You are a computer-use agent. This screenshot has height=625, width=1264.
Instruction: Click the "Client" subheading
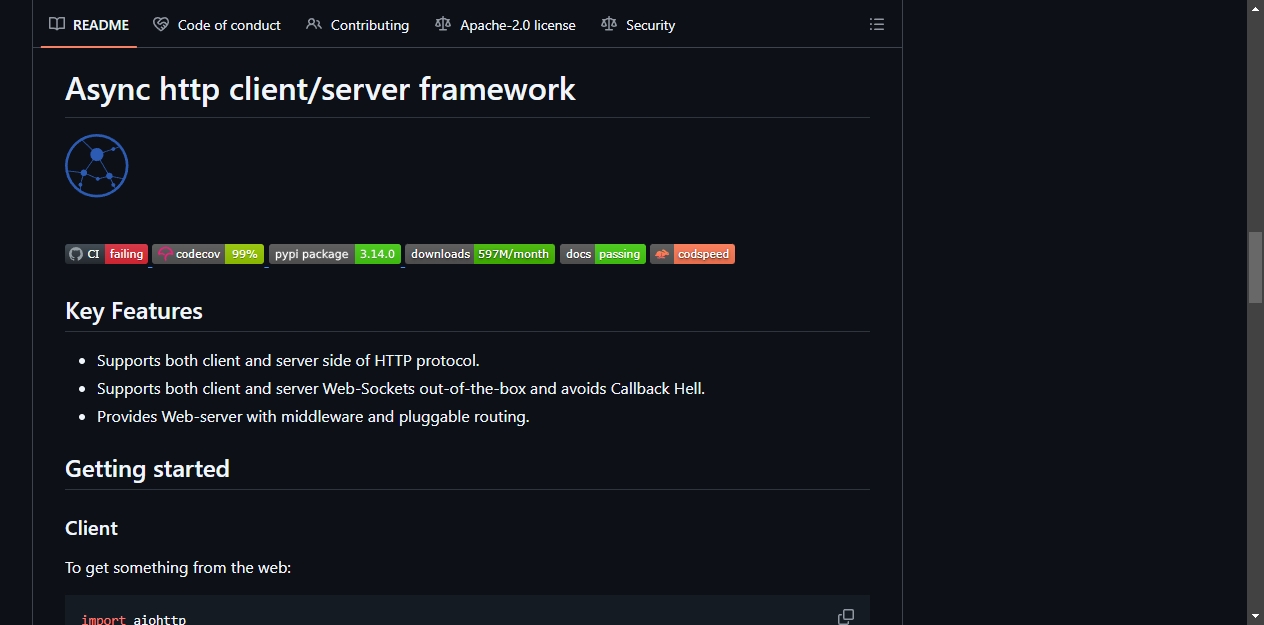pyautogui.click(x=91, y=528)
